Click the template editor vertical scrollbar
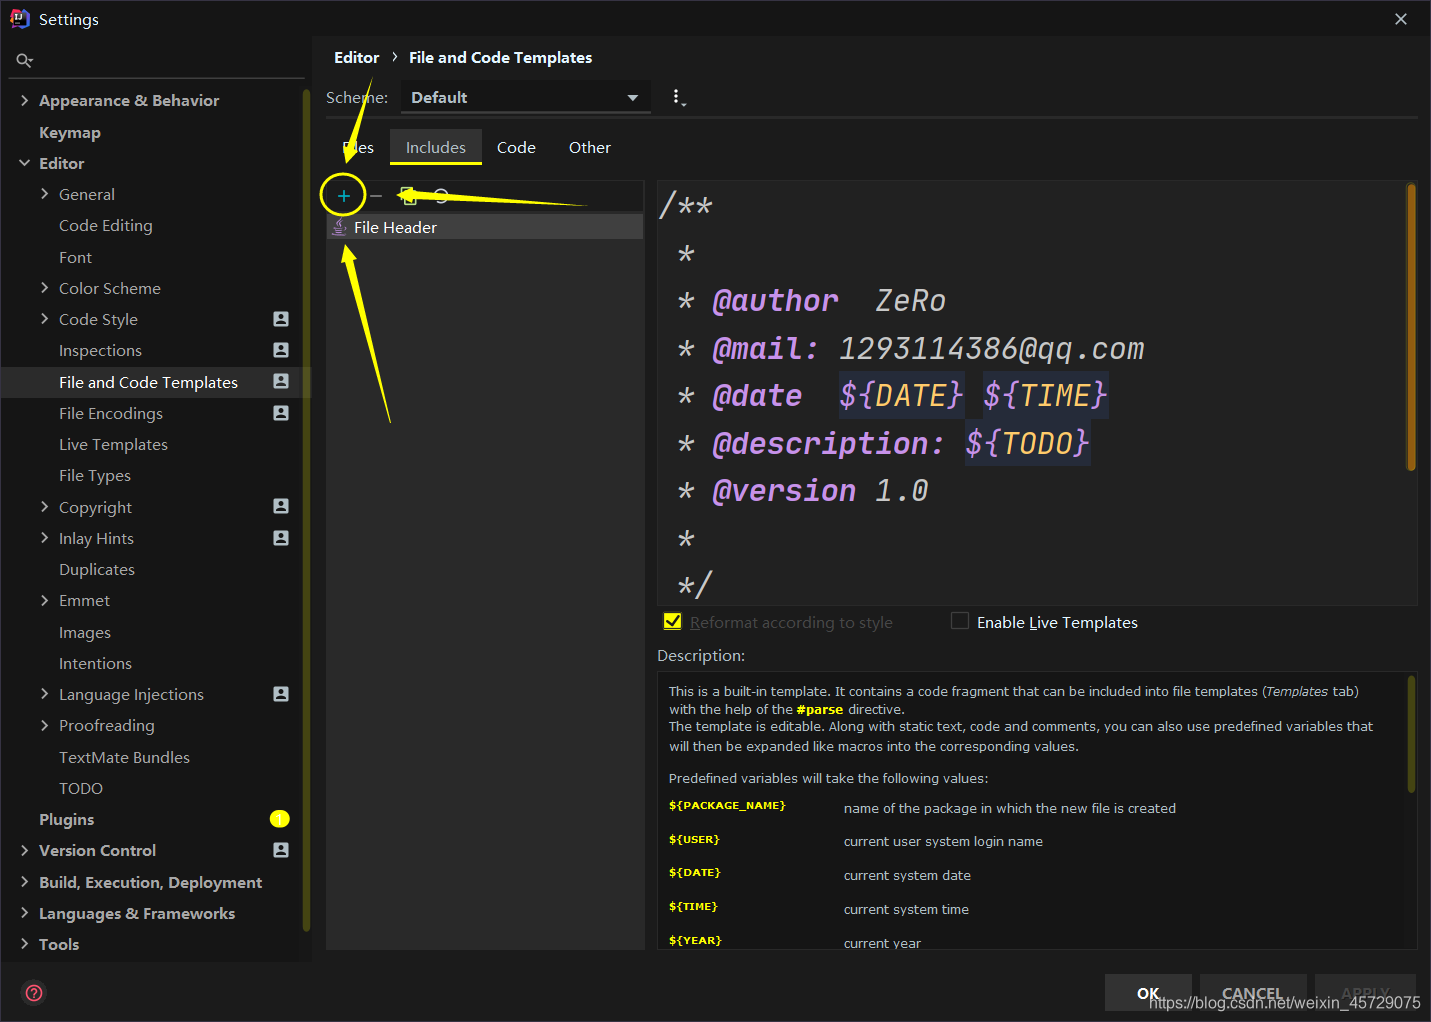The height and width of the screenshot is (1022, 1431). pos(1411,326)
